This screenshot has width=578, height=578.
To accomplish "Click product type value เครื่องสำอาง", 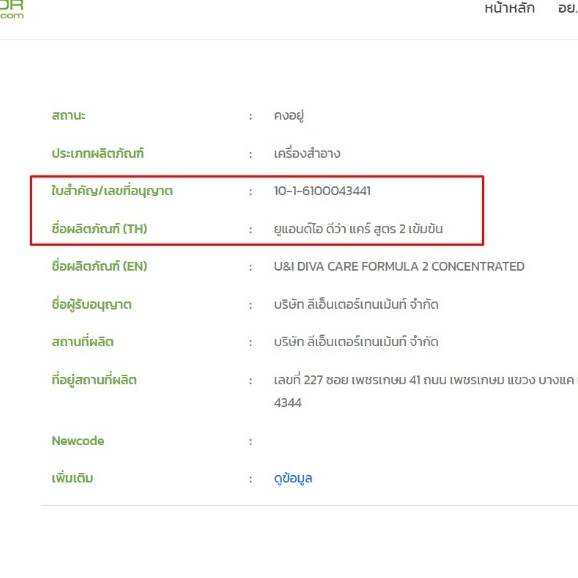I will (x=307, y=153).
